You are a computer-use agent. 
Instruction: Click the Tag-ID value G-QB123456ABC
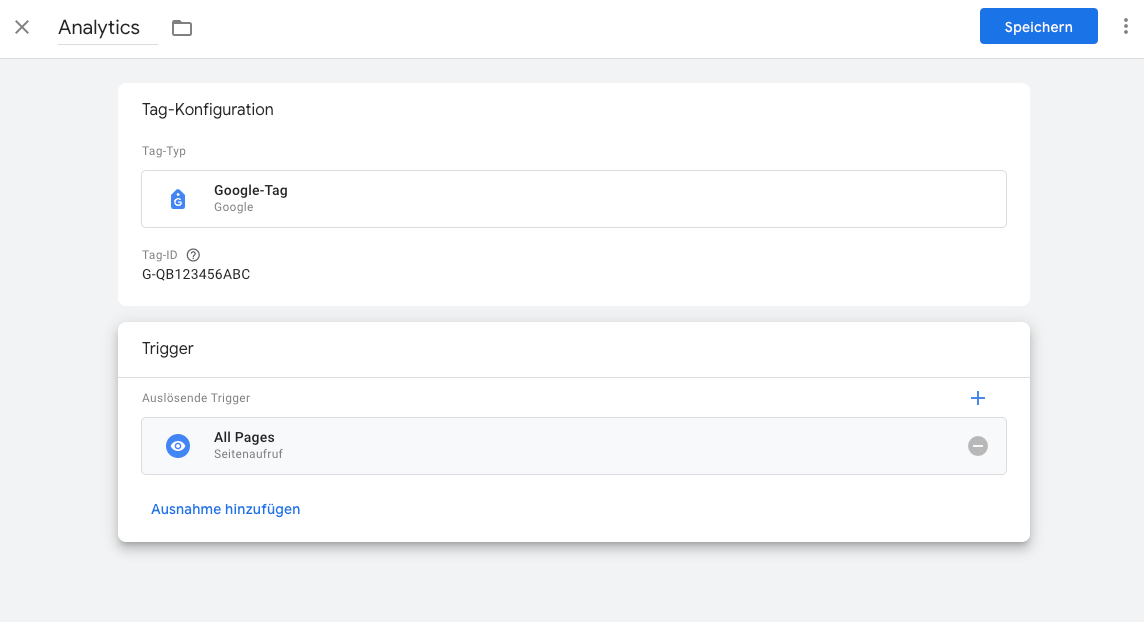[x=196, y=274]
